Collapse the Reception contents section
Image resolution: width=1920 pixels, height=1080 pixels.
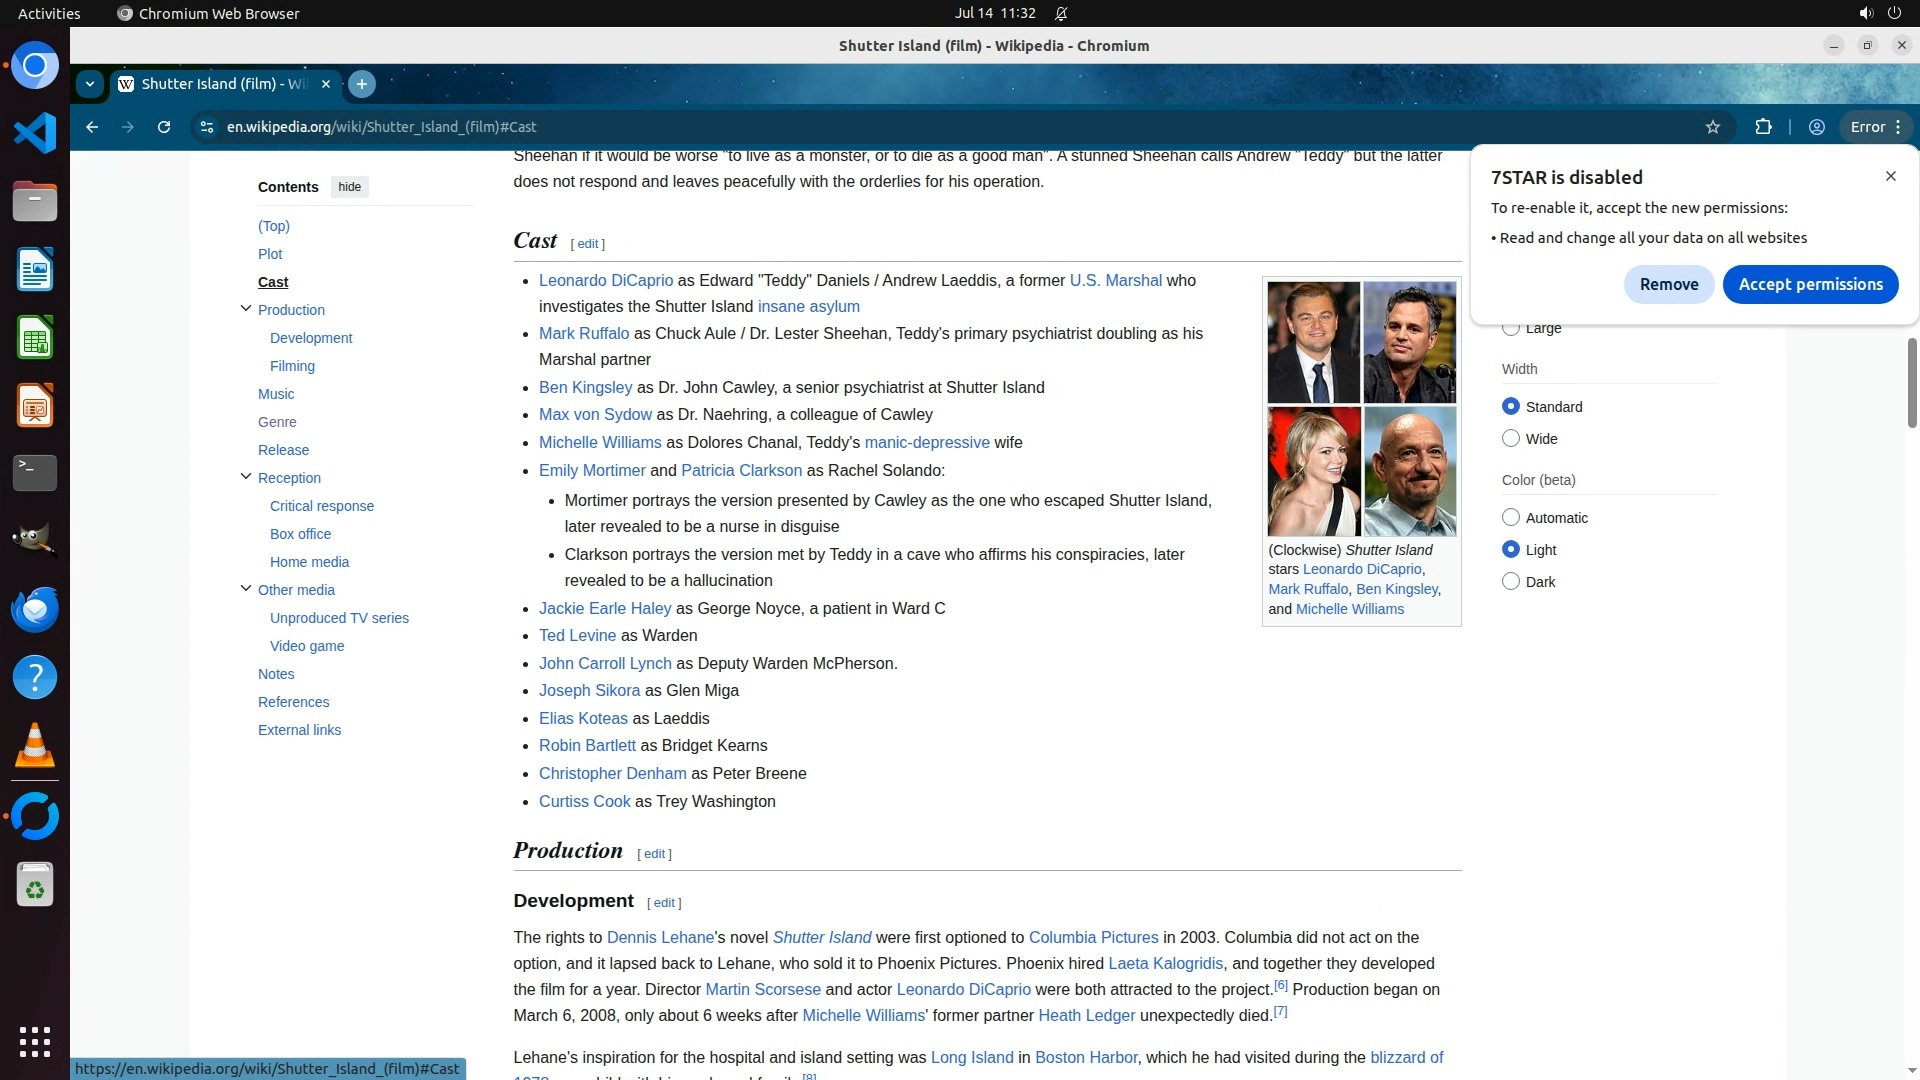point(246,477)
